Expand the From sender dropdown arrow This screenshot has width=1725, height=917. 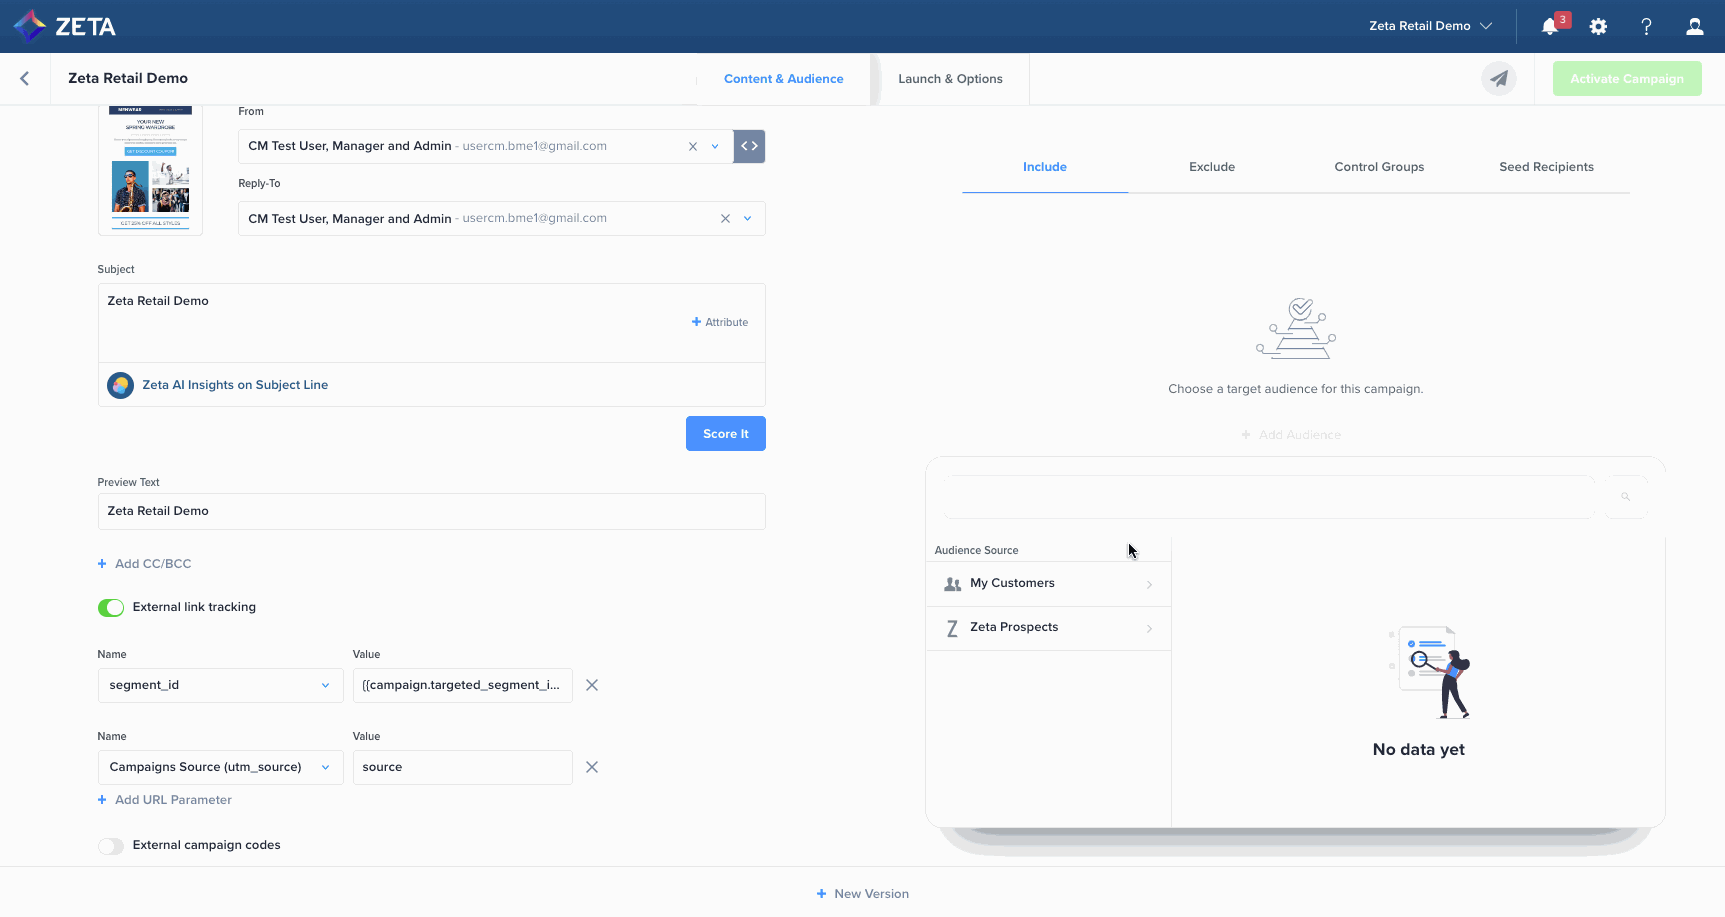715,146
